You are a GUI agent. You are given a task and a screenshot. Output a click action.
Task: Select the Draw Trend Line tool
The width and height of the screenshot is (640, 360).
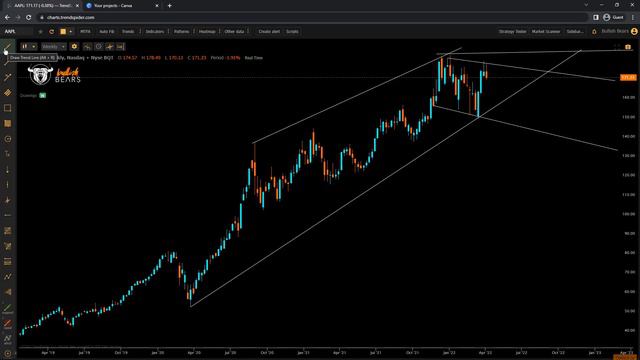pyautogui.click(x=7, y=47)
